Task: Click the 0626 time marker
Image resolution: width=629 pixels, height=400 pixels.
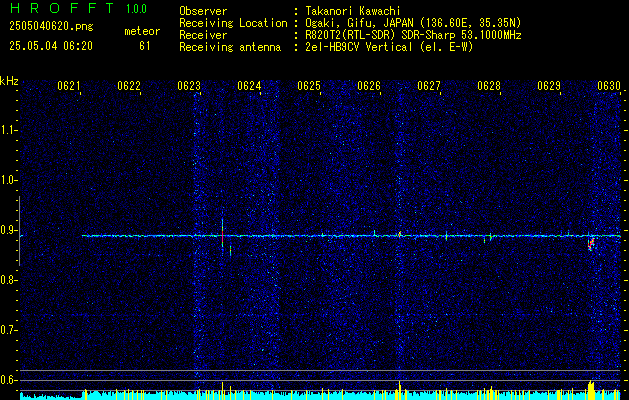Action: tap(369, 86)
